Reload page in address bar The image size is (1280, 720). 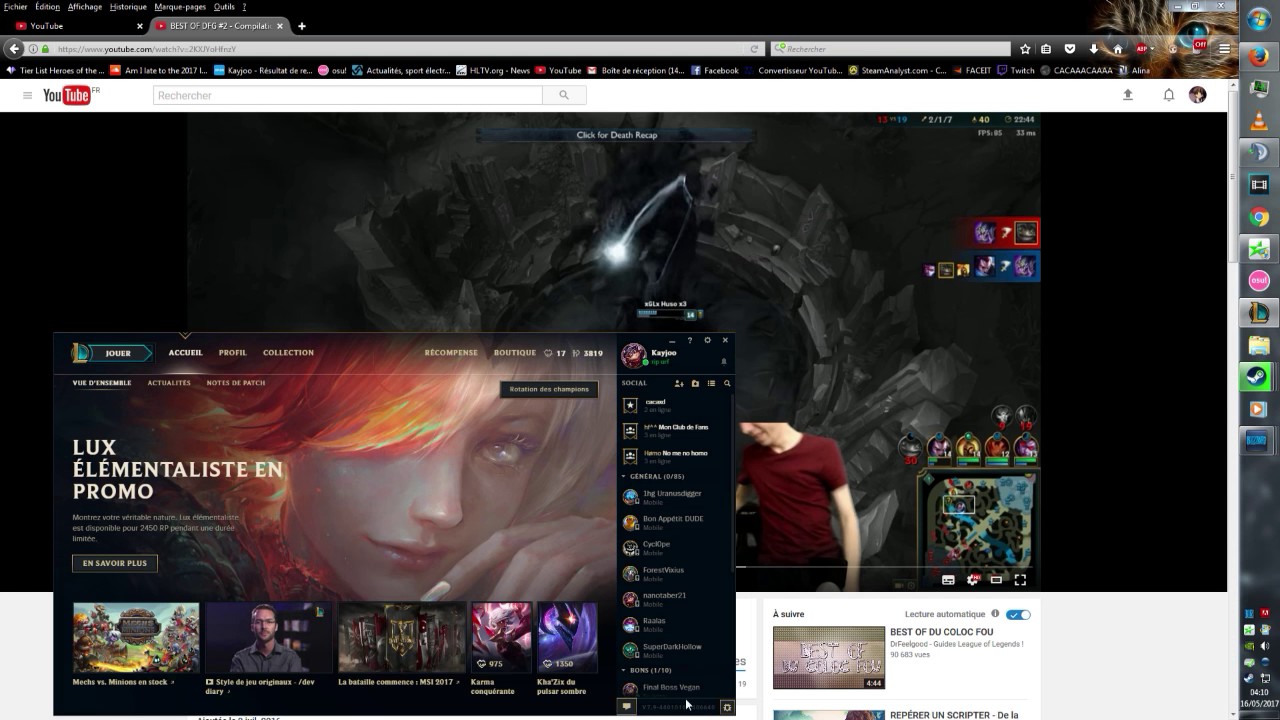point(754,49)
